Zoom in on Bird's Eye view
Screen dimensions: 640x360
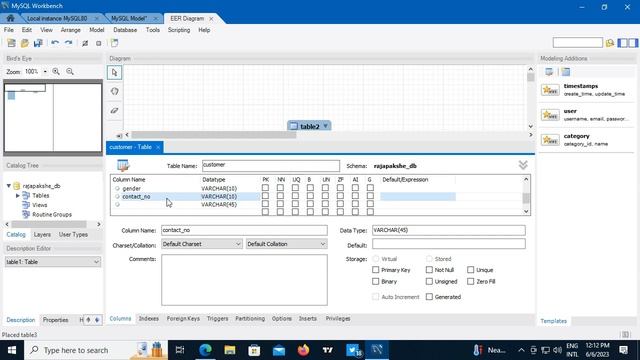click(x=56, y=71)
